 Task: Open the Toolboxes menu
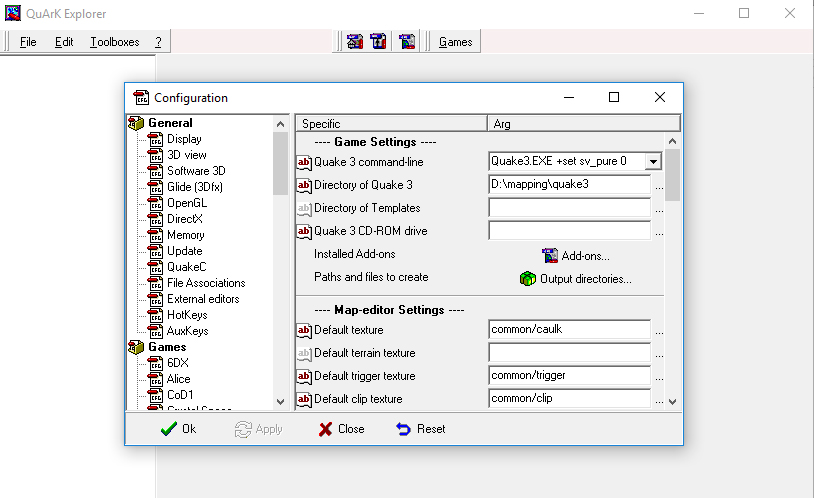pos(115,42)
